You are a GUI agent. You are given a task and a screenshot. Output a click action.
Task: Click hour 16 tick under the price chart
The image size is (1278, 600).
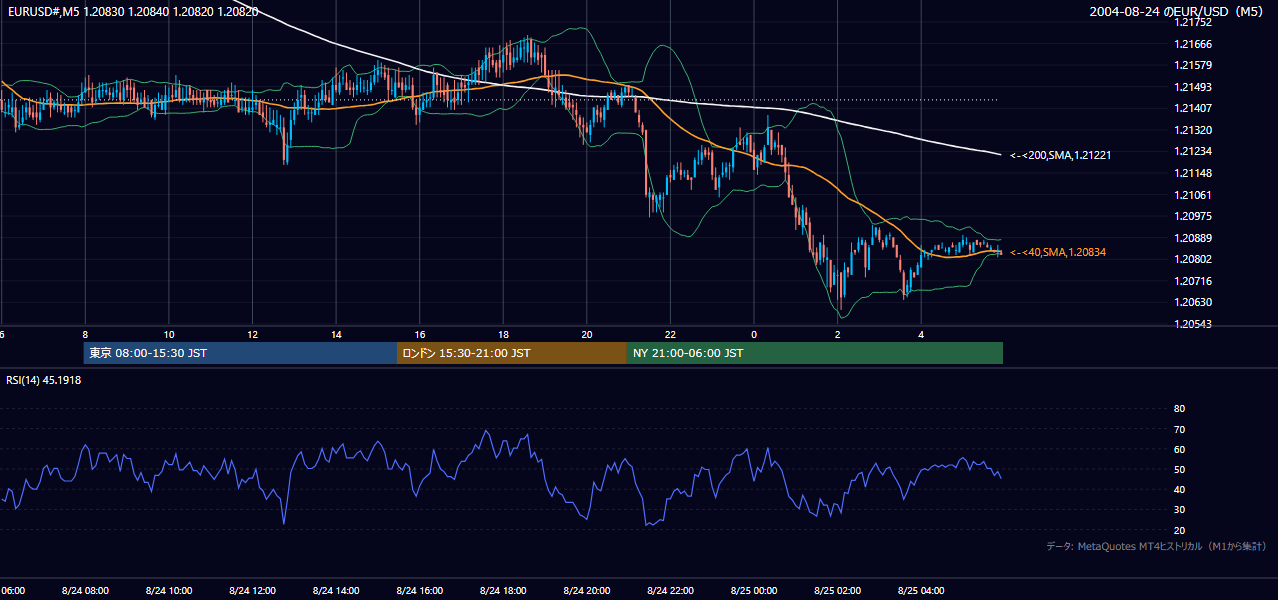click(420, 334)
